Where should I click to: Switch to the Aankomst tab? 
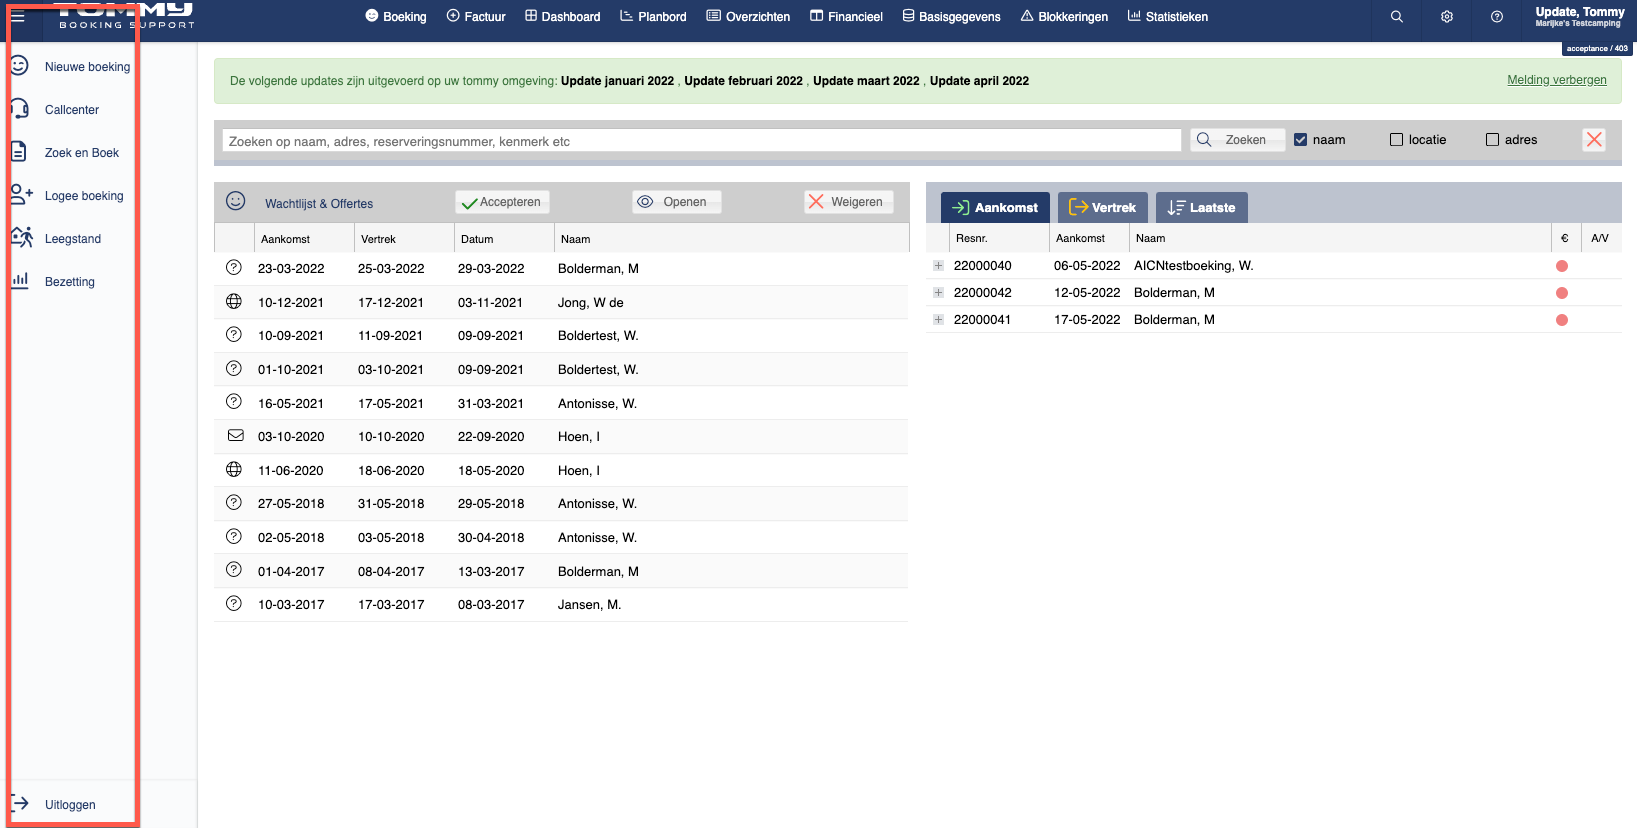[x=995, y=207]
